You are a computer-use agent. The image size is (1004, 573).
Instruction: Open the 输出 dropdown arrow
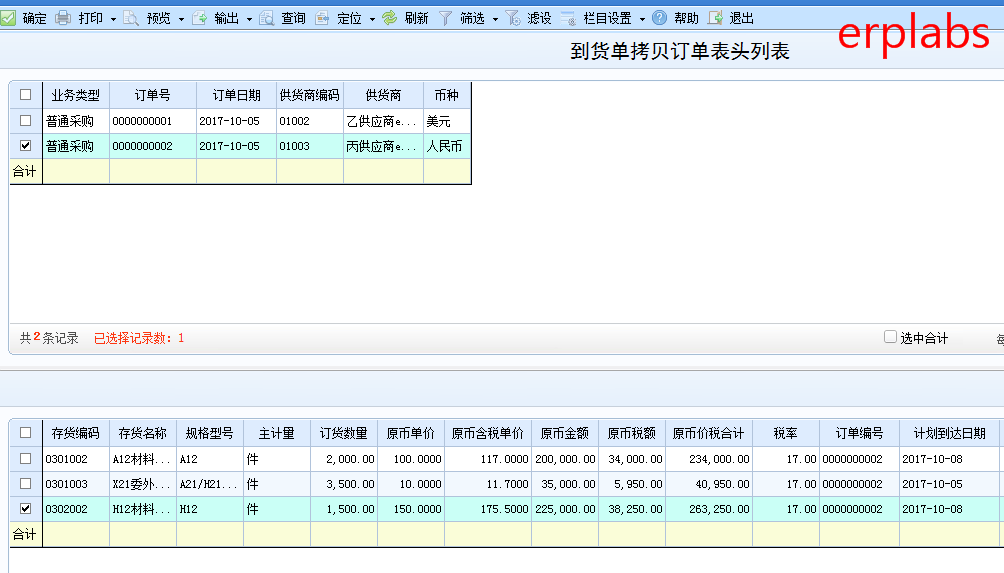point(249,19)
